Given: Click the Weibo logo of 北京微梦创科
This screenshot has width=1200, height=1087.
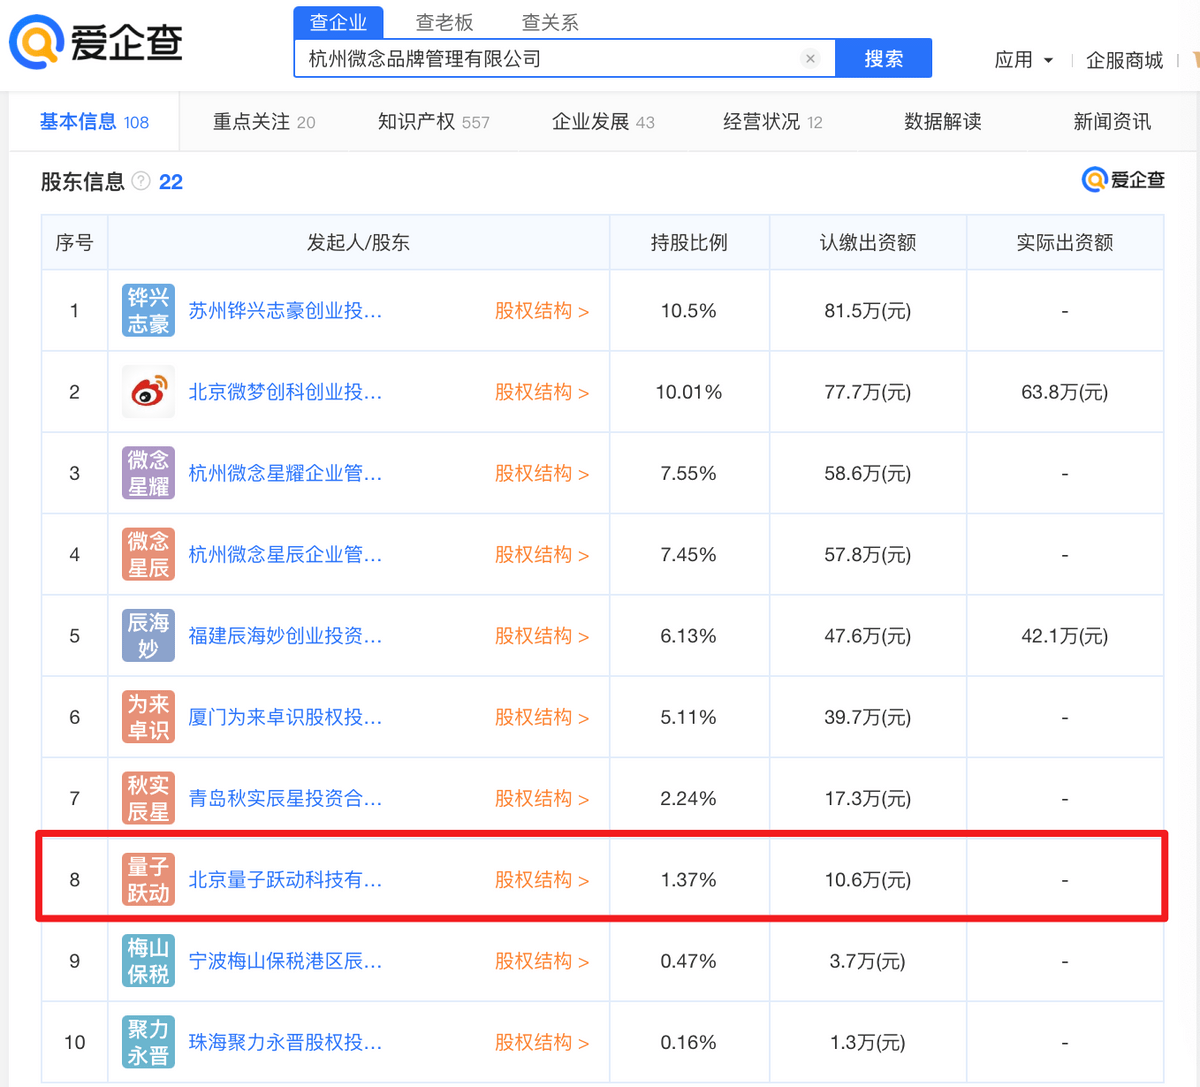Looking at the screenshot, I should coord(148,392).
